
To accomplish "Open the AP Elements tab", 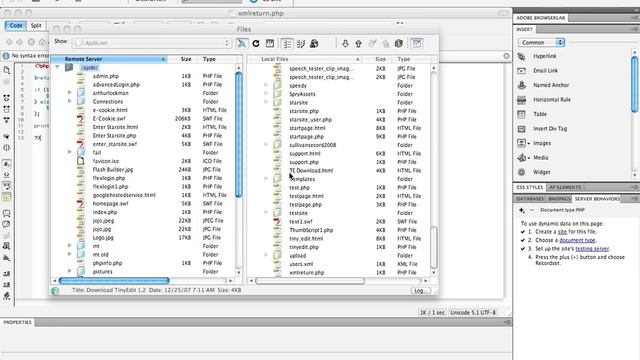I will (565, 187).
